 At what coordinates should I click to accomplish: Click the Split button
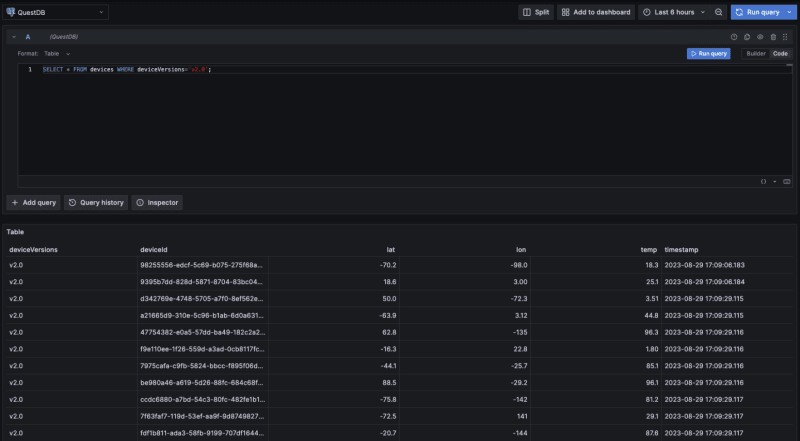click(x=536, y=12)
